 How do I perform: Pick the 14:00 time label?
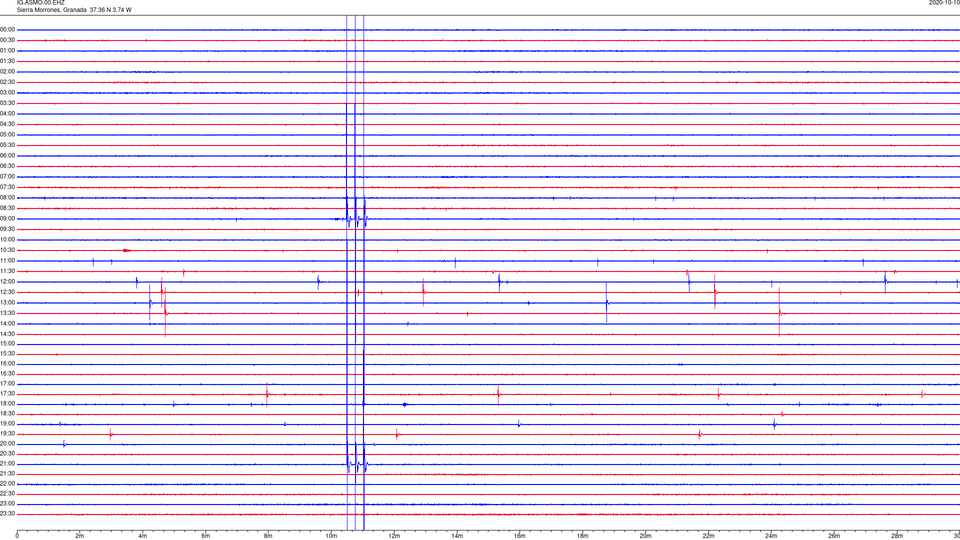click(8, 324)
